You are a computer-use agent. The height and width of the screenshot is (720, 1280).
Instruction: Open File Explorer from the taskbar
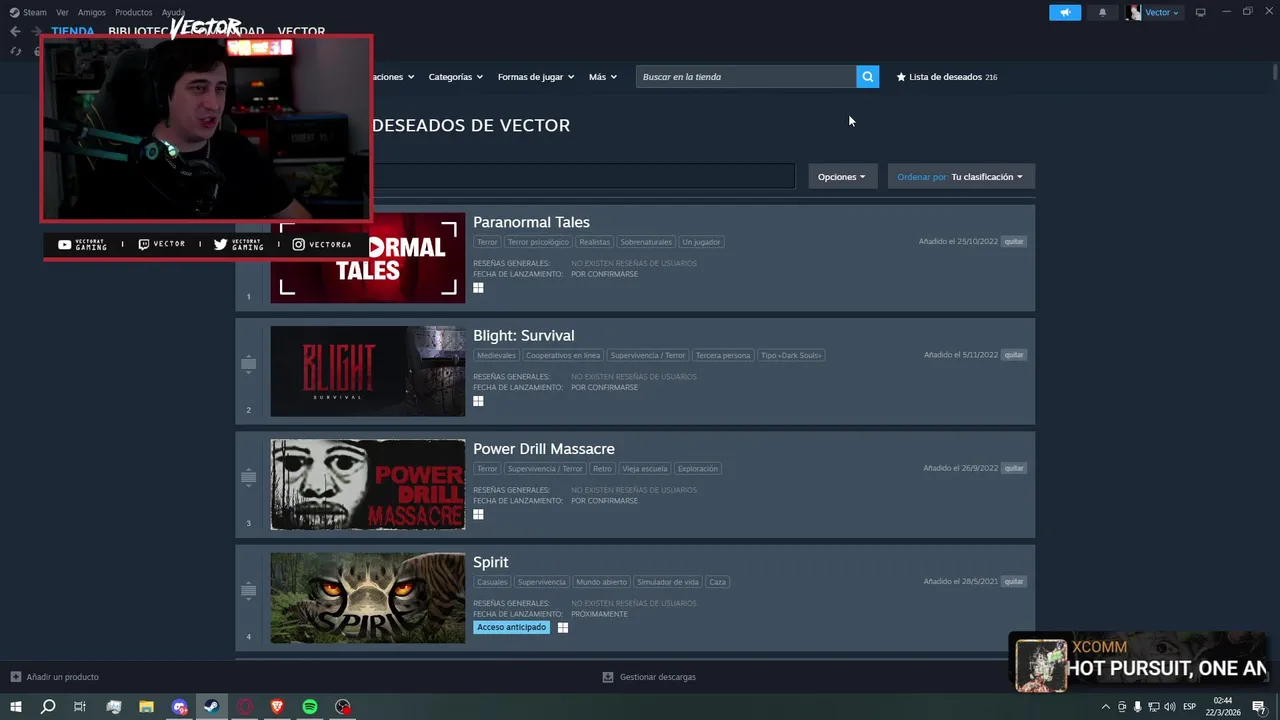[x=146, y=707]
